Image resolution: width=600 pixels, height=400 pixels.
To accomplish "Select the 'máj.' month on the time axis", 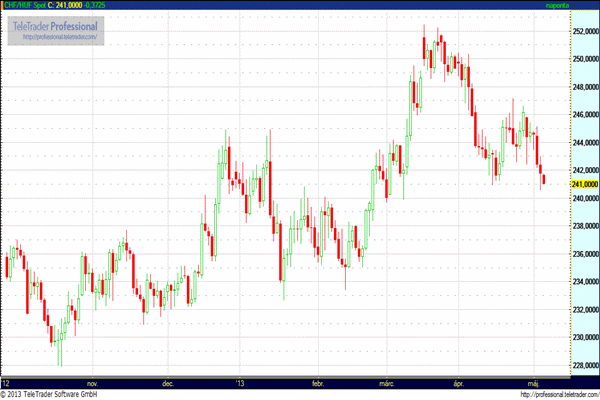I will [533, 383].
